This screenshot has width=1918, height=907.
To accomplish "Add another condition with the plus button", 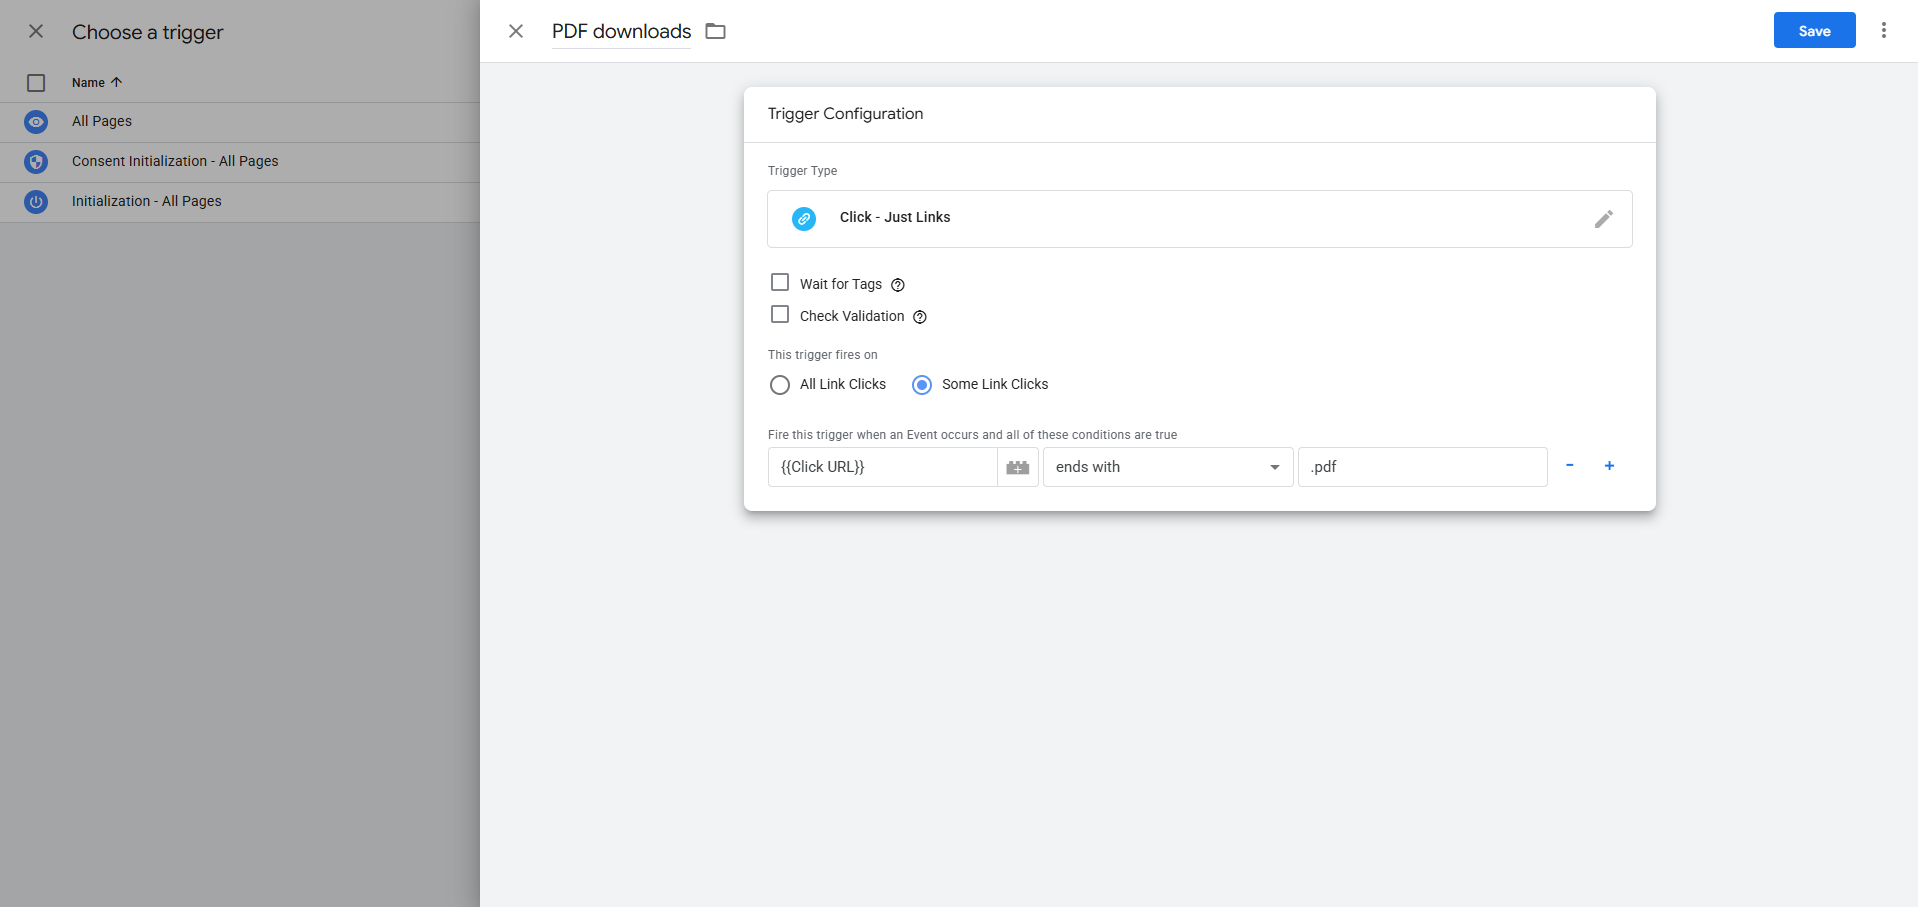I will tap(1609, 466).
